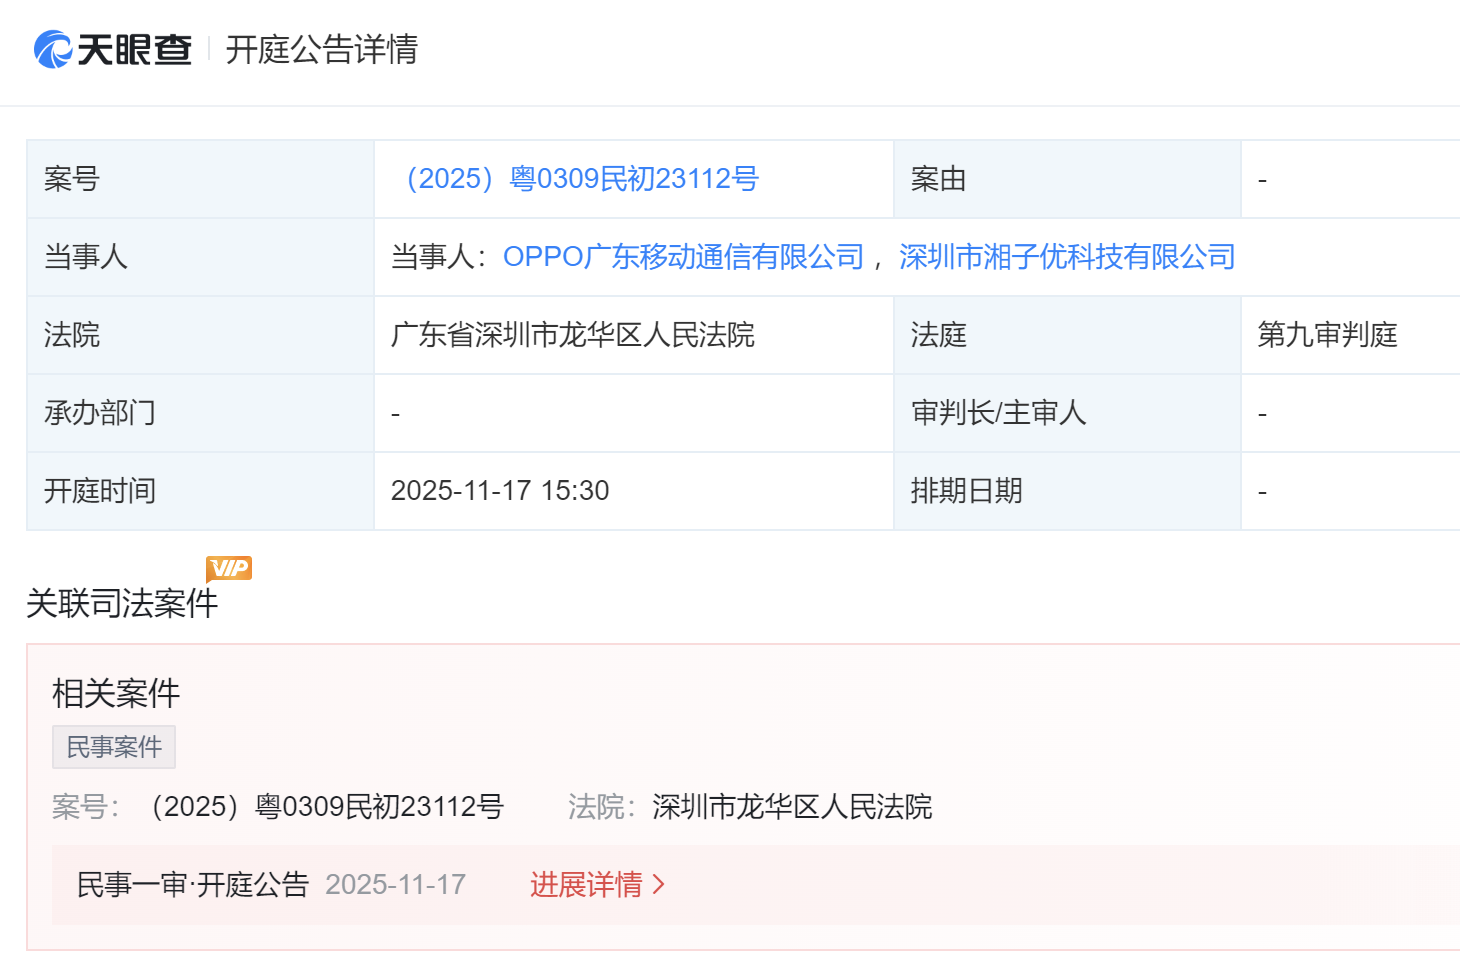The image size is (1460, 970).
Task: Select court name 广东省深圳市龙华区人民法院
Action: click(x=573, y=335)
